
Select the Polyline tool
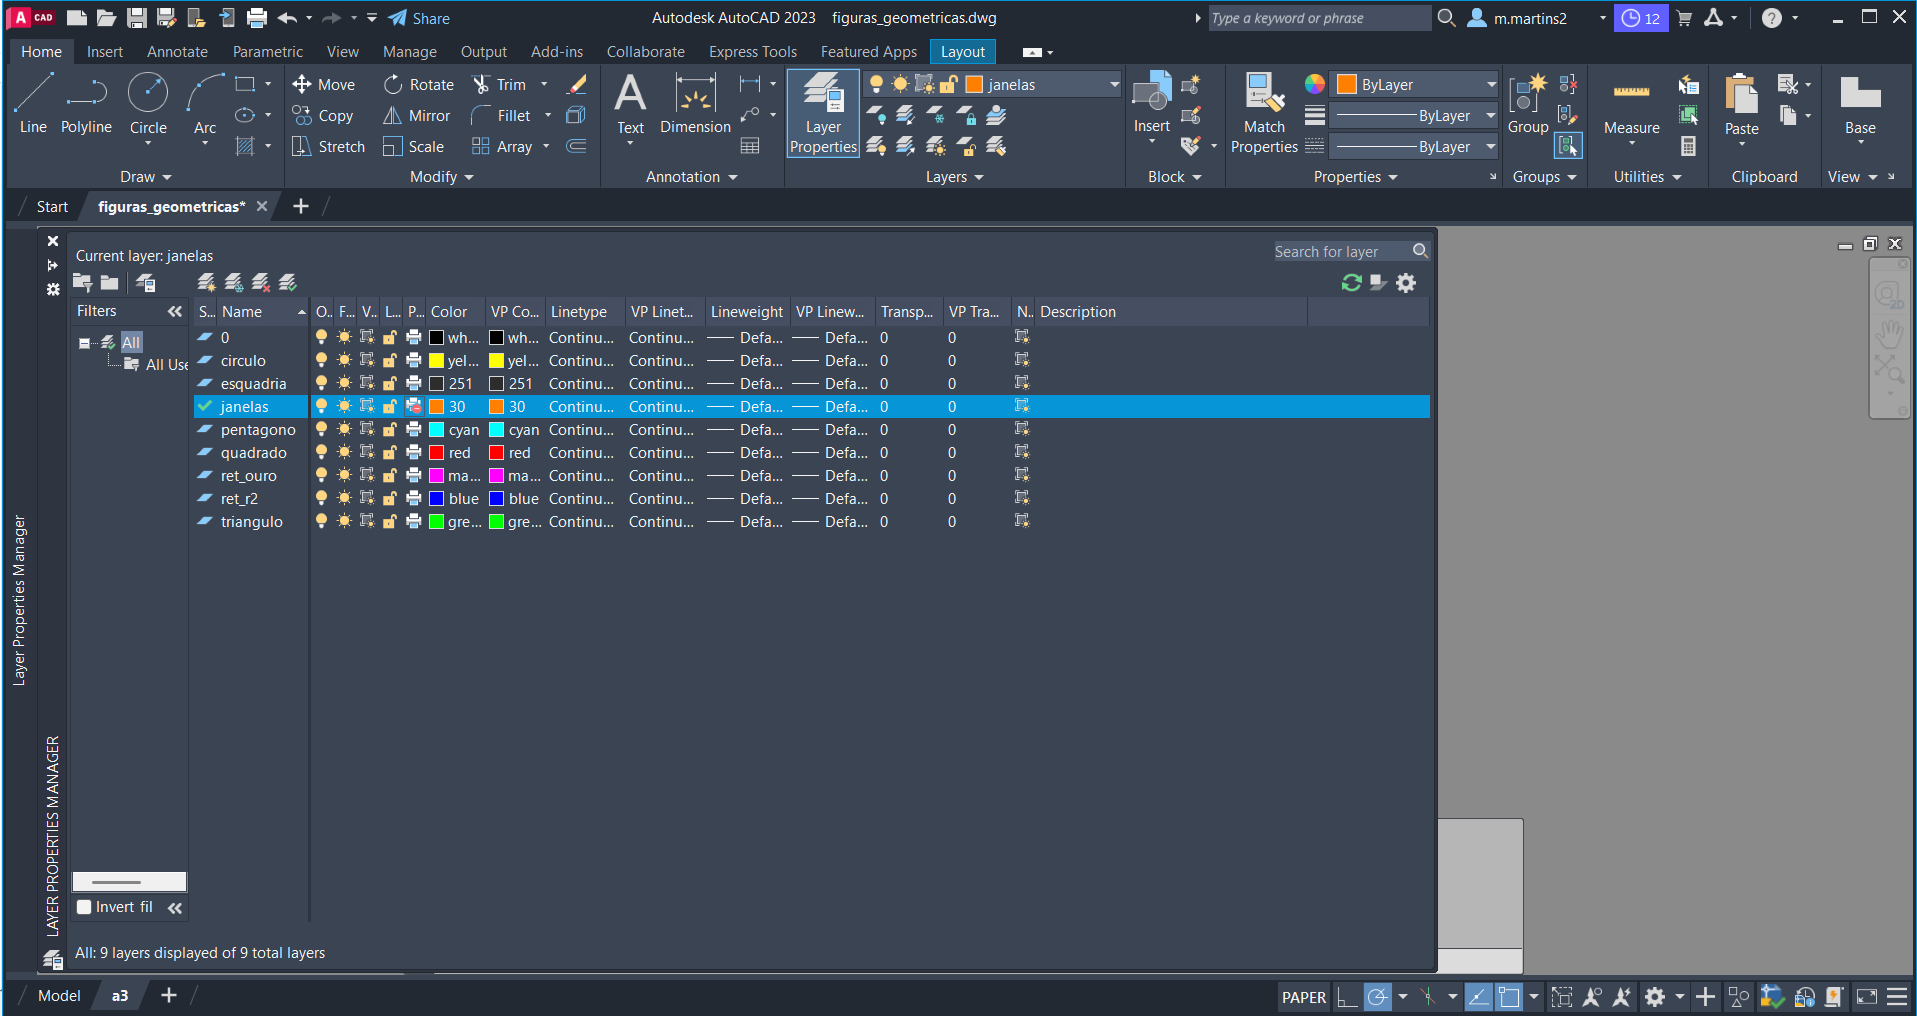86,104
